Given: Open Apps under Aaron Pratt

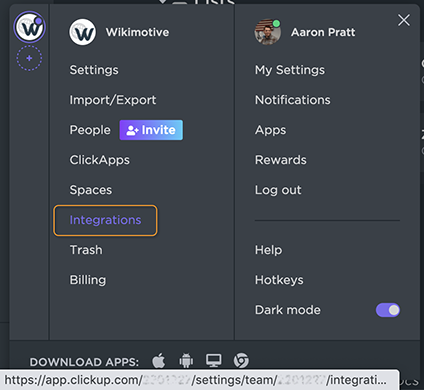Looking at the screenshot, I should 270,130.
